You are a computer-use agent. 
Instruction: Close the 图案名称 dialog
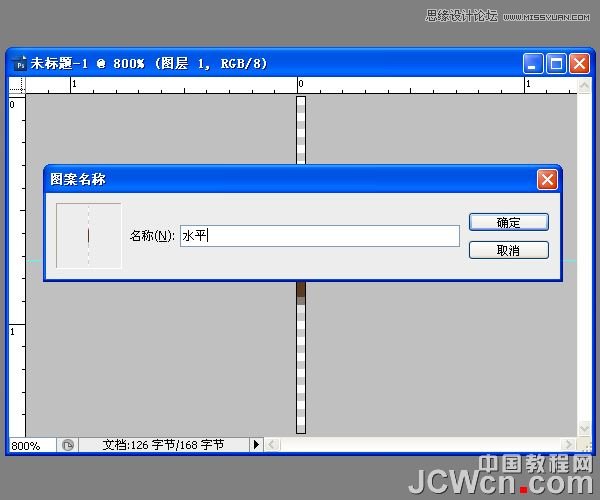pyautogui.click(x=547, y=179)
